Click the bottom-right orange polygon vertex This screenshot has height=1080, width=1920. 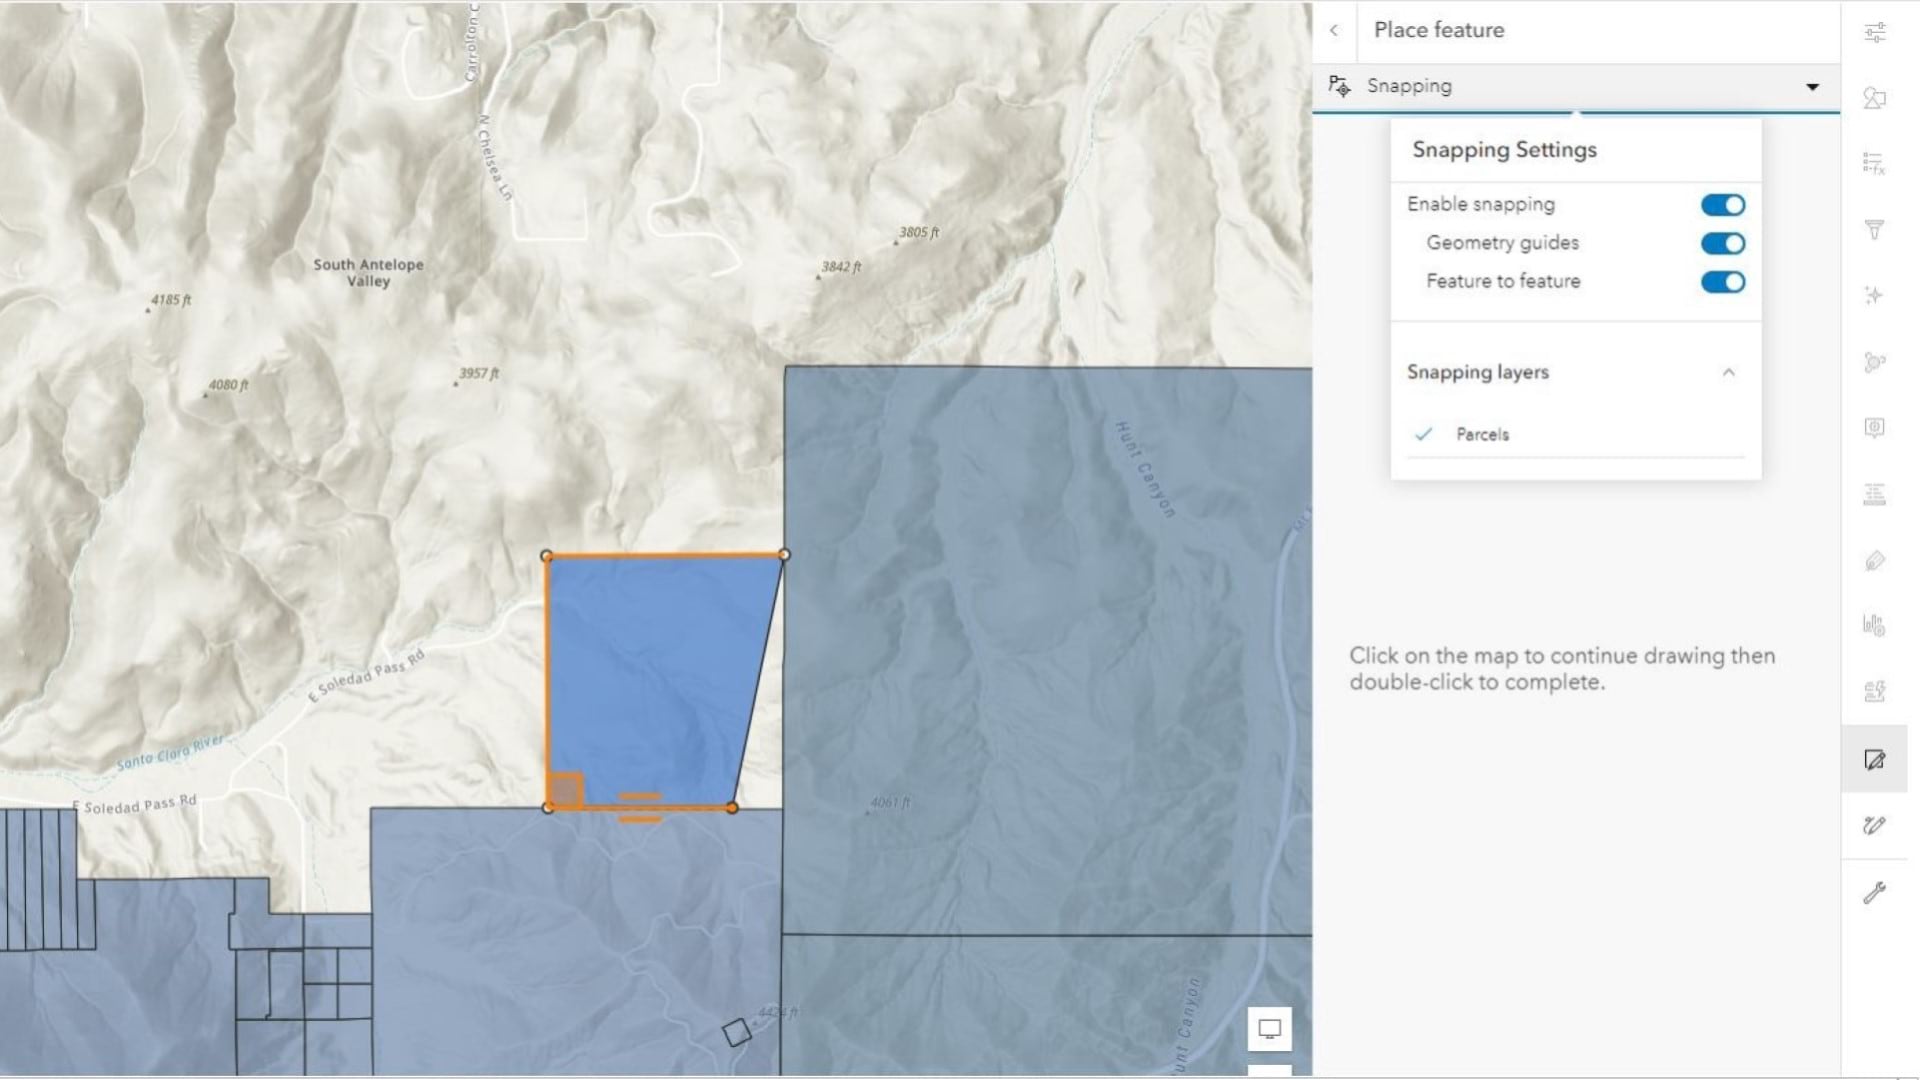coord(732,807)
